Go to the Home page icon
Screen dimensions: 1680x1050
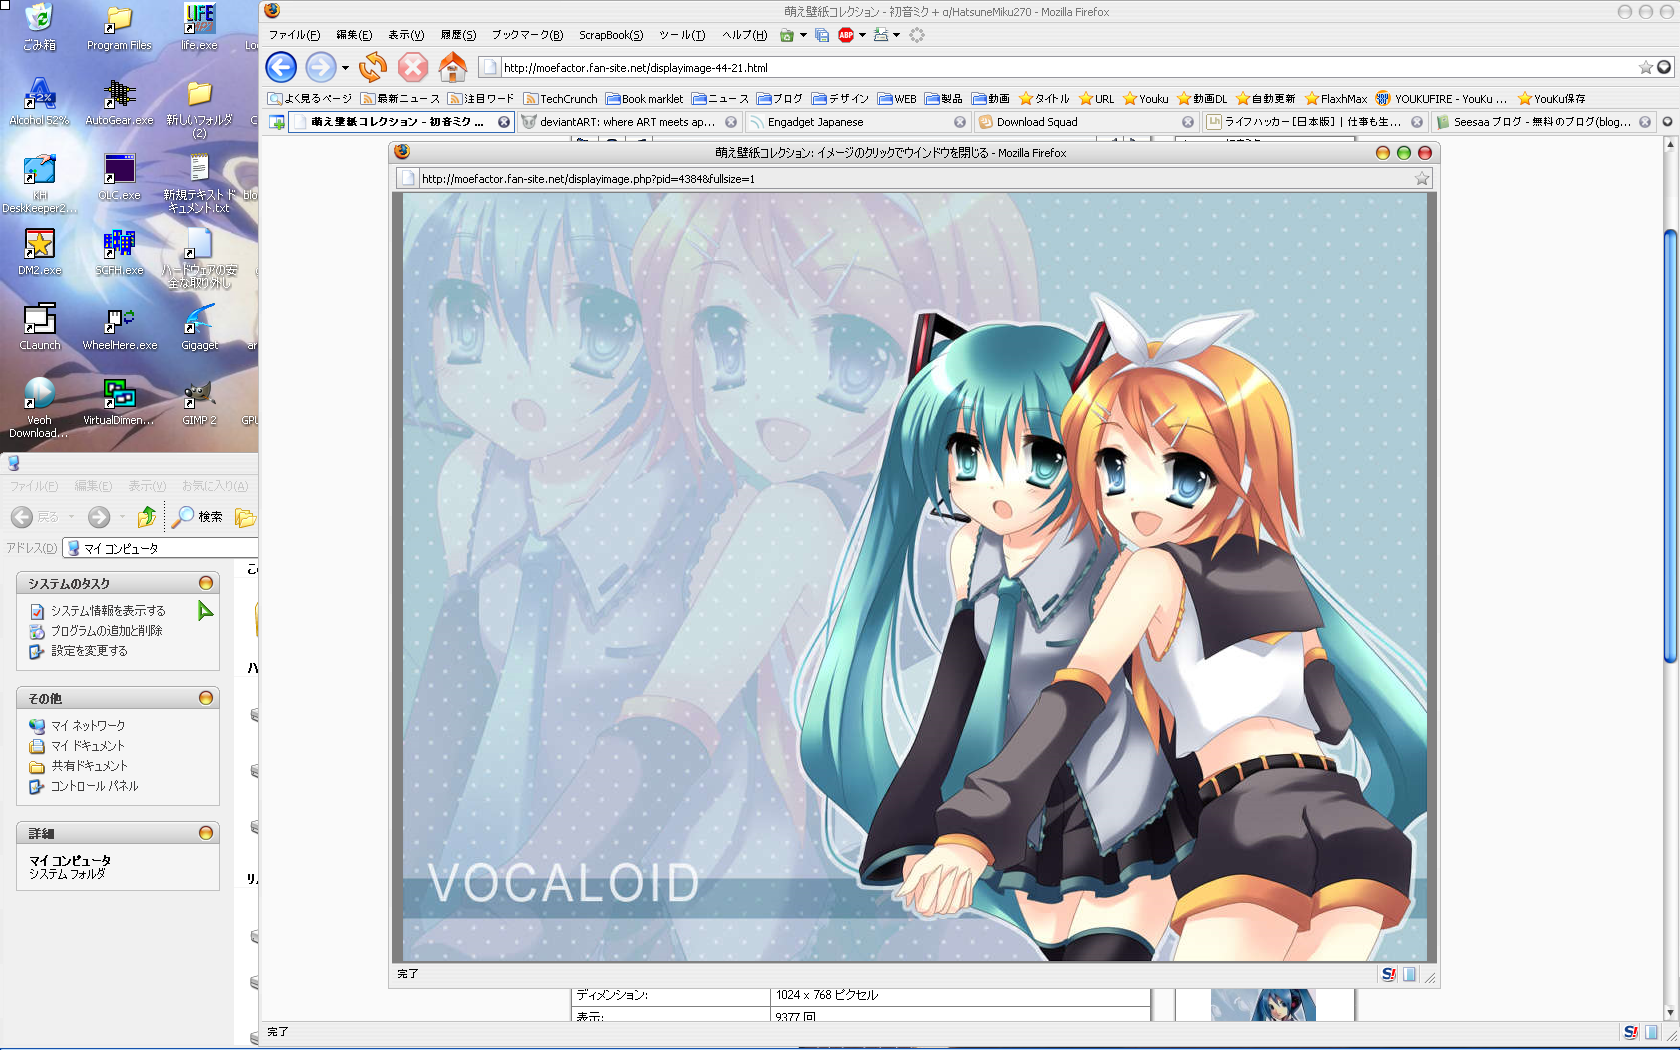(453, 67)
